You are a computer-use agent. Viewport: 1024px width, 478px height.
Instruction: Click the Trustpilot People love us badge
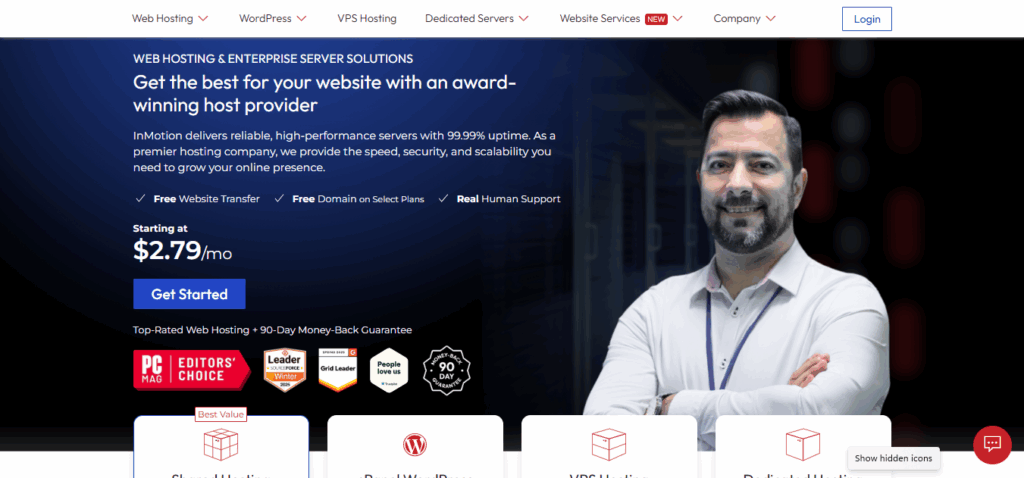click(389, 370)
